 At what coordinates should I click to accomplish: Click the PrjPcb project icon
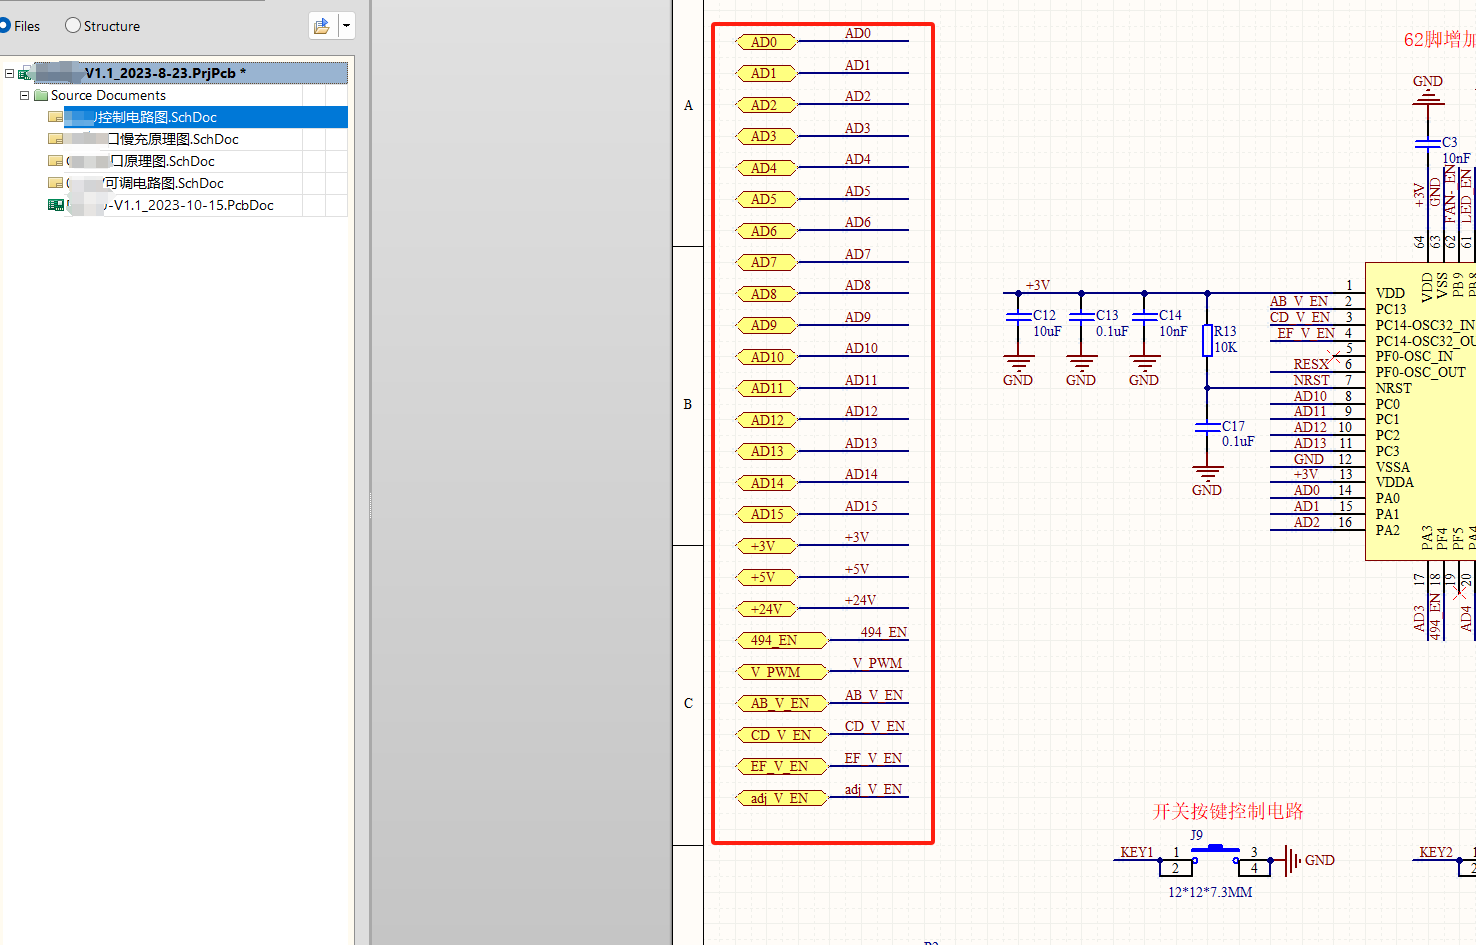coord(25,73)
